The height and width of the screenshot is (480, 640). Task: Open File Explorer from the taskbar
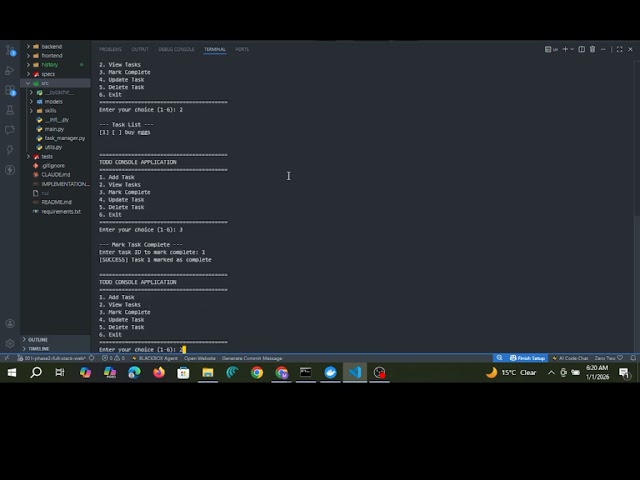click(x=208, y=373)
